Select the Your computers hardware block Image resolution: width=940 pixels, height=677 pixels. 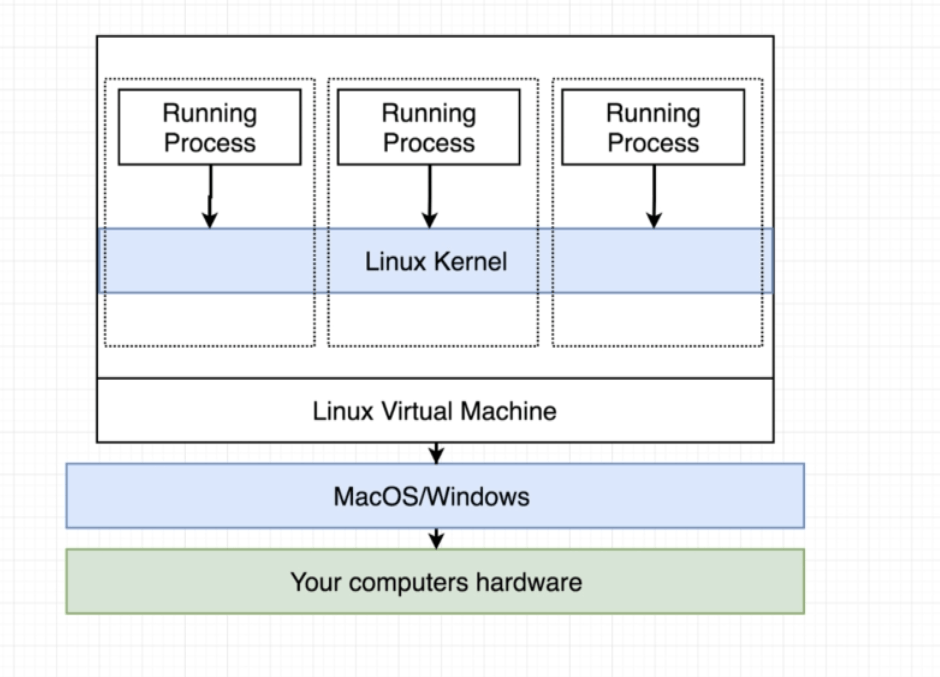pyautogui.click(x=435, y=582)
